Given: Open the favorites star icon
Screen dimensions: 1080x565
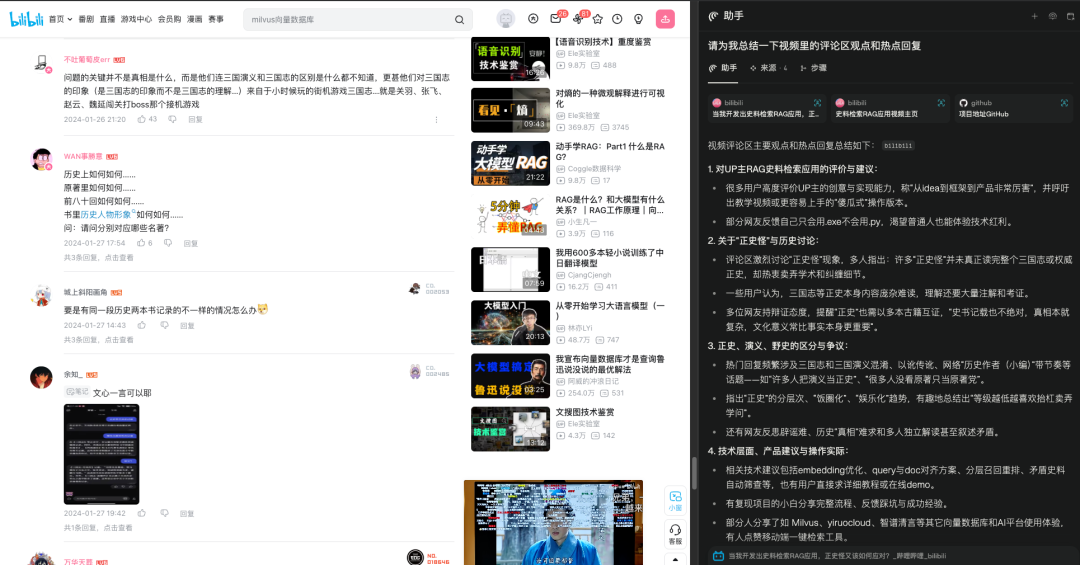Looking at the screenshot, I should 597,19.
